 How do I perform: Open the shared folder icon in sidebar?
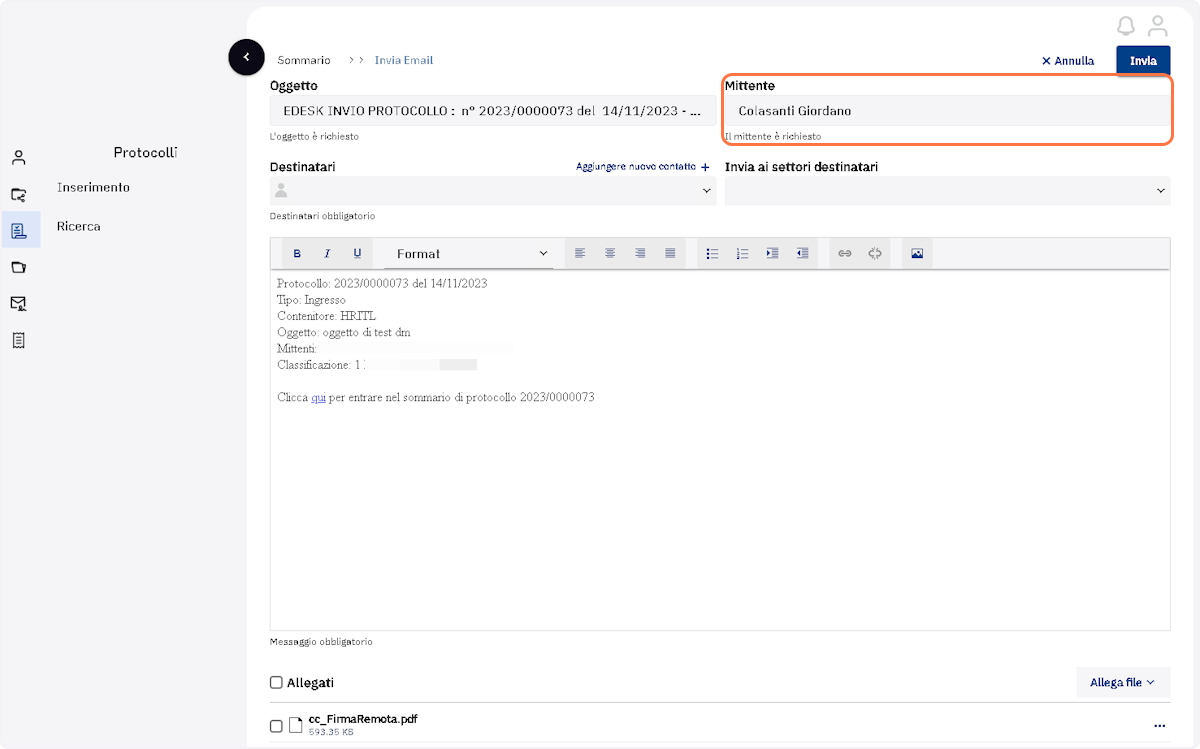(18, 195)
